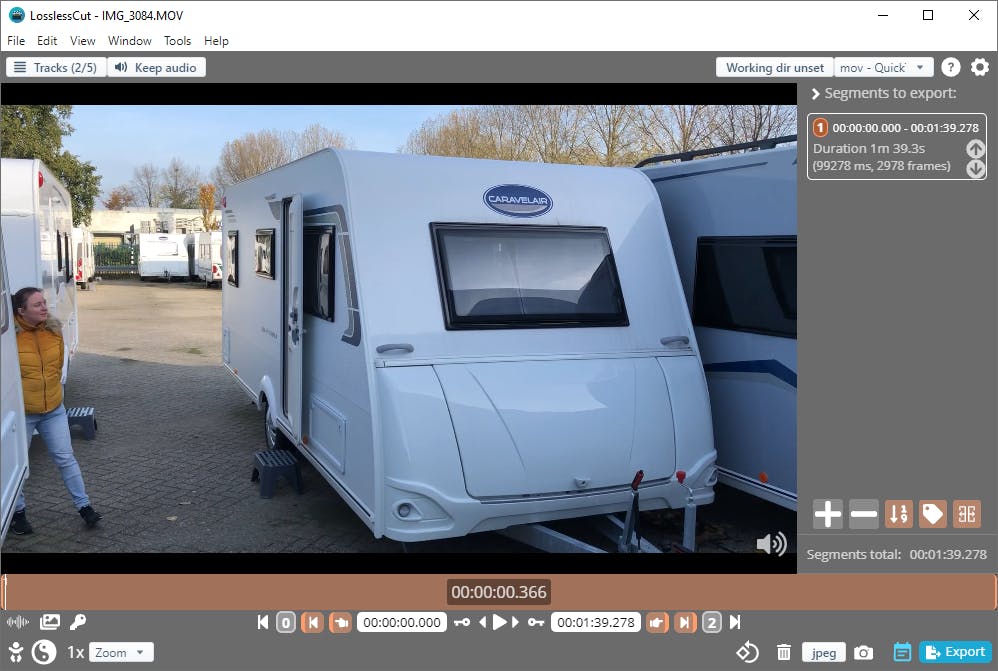Seek to the previous keyframe
The height and width of the screenshot is (671, 998).
(x=461, y=622)
